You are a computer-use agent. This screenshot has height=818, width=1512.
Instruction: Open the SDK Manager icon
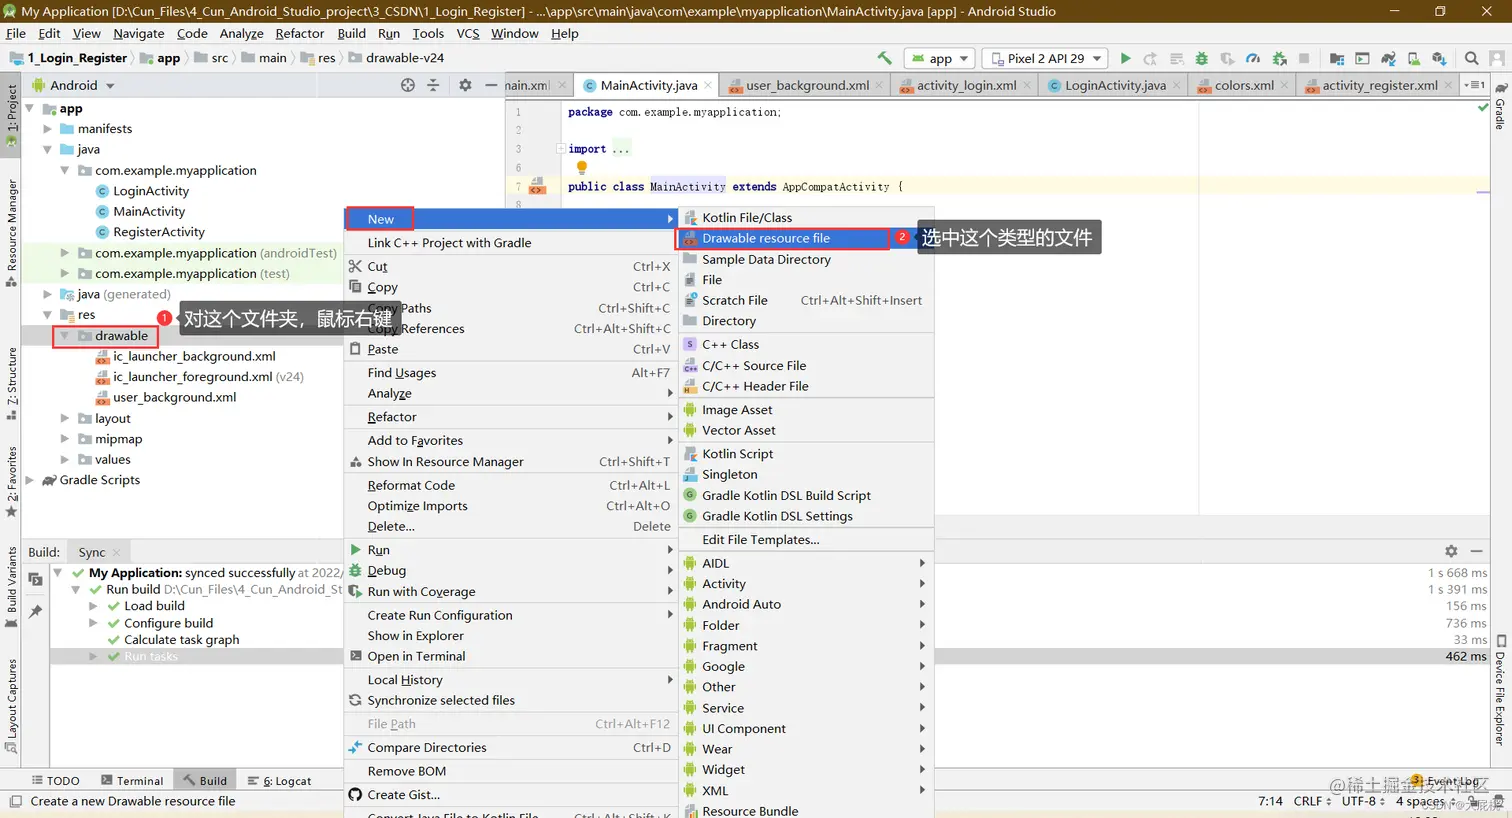coord(1439,58)
